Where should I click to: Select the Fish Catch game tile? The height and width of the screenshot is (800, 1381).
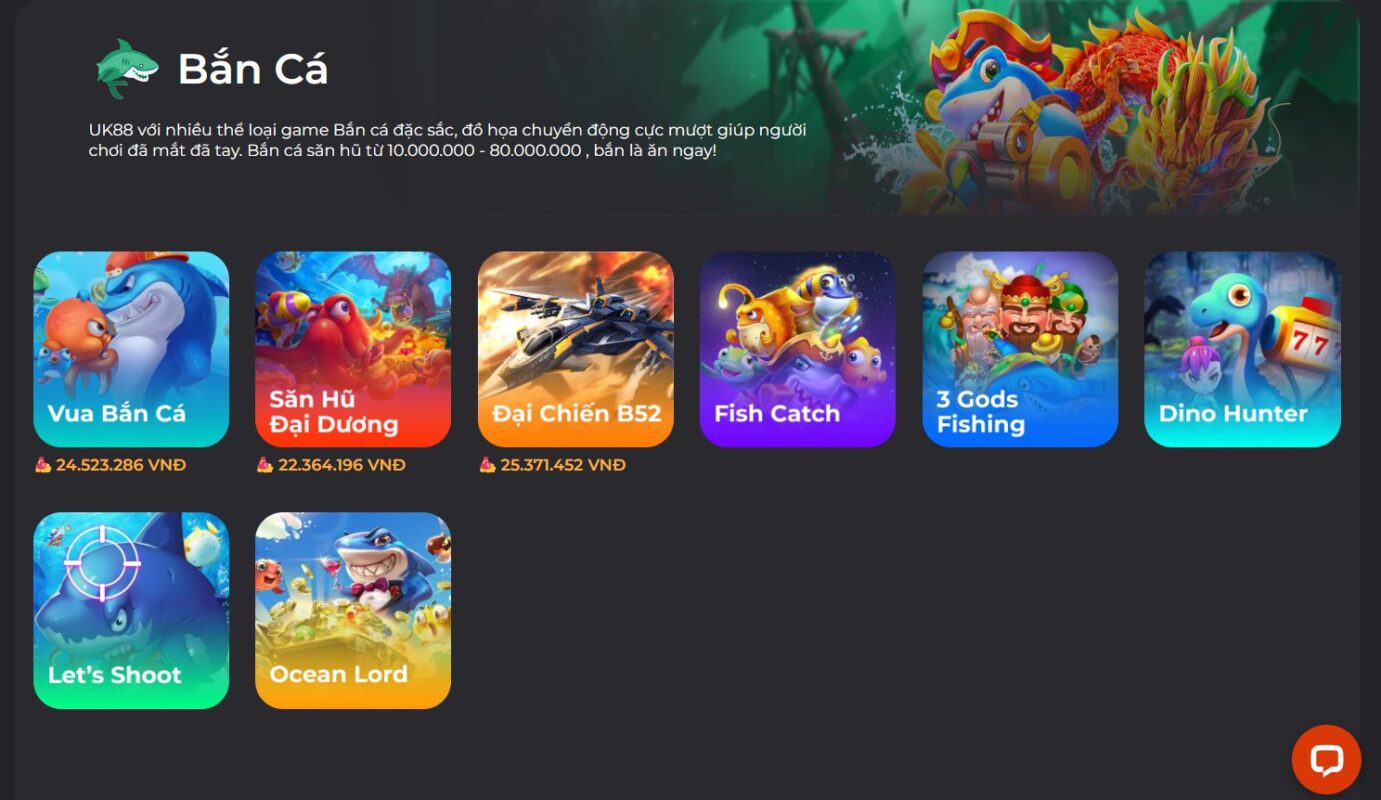(x=798, y=349)
